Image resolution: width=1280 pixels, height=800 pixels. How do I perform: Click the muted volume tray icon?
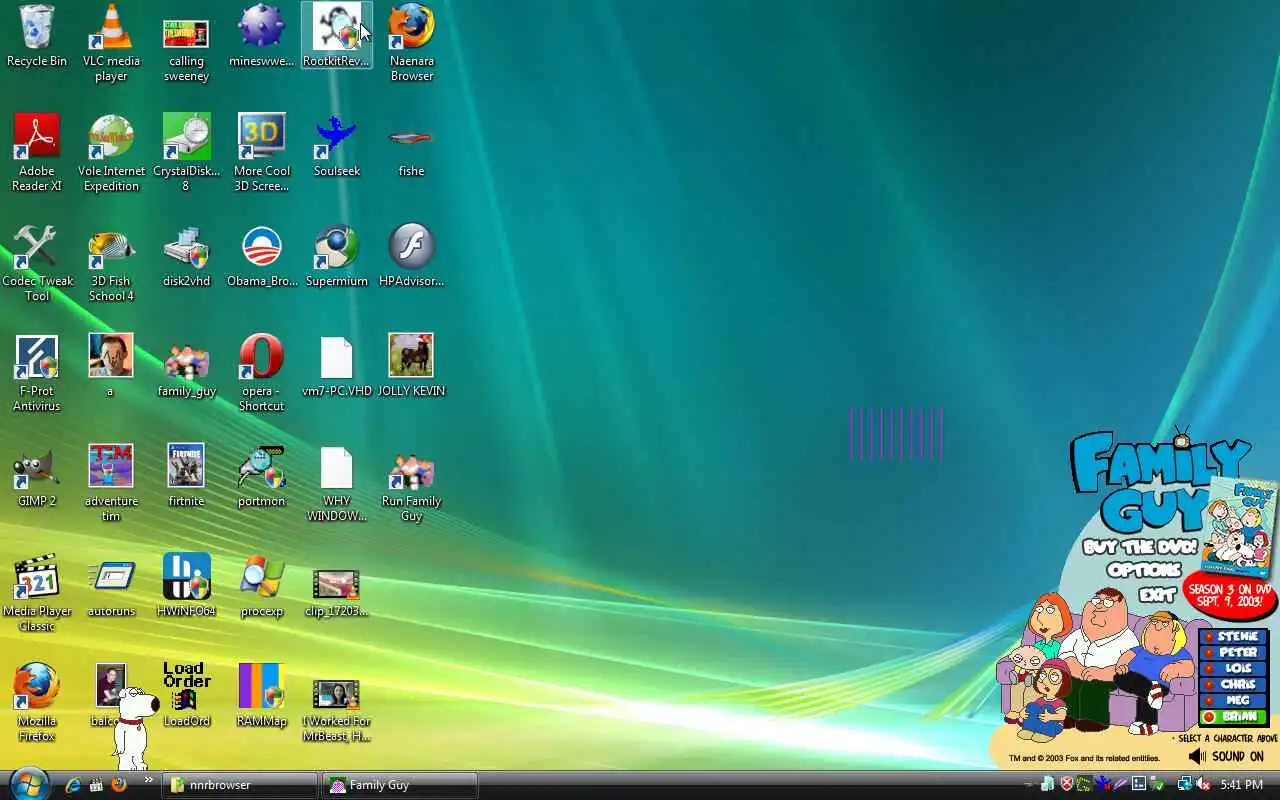tap(1204, 785)
